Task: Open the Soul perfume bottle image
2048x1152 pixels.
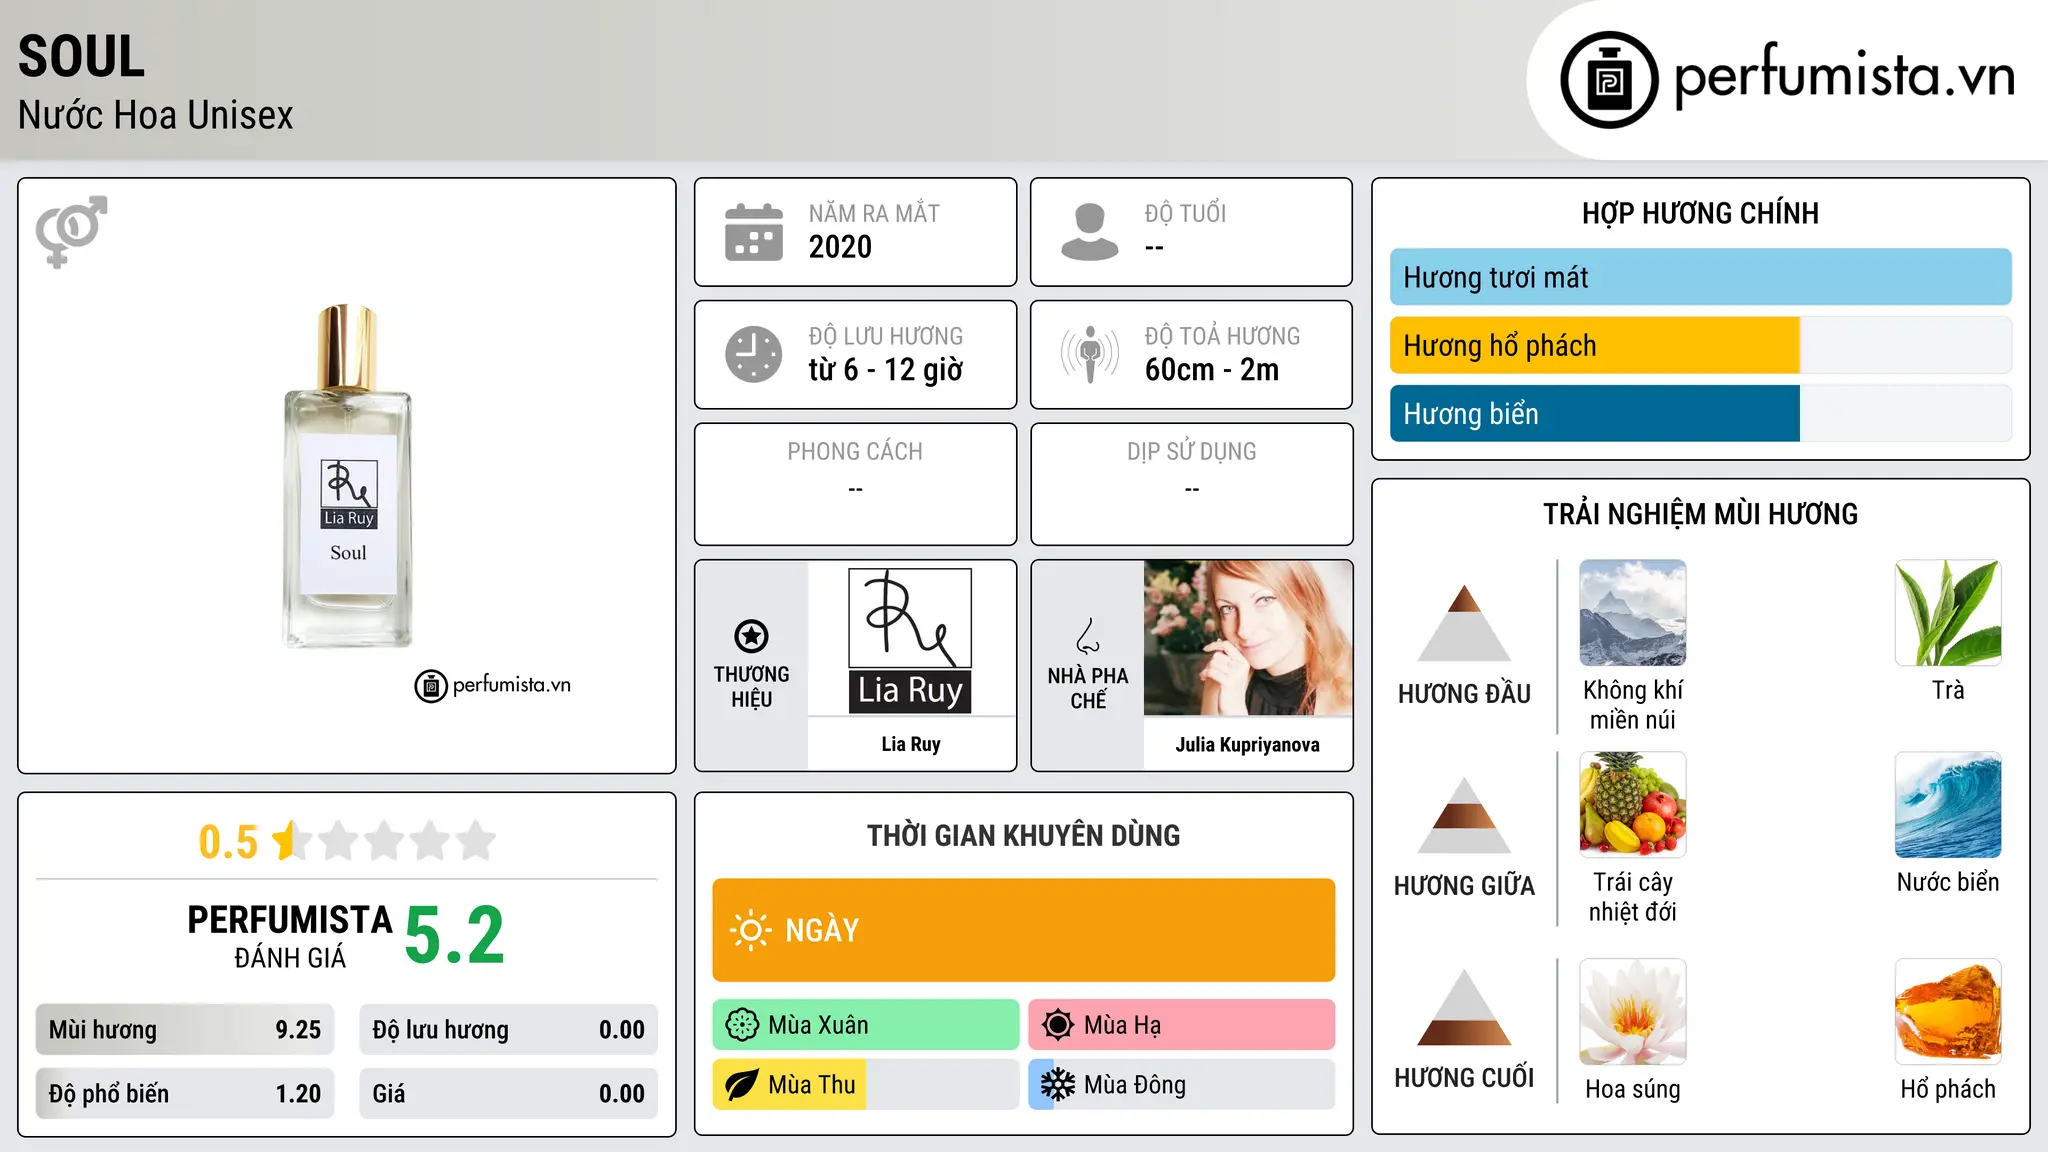Action: [x=348, y=476]
